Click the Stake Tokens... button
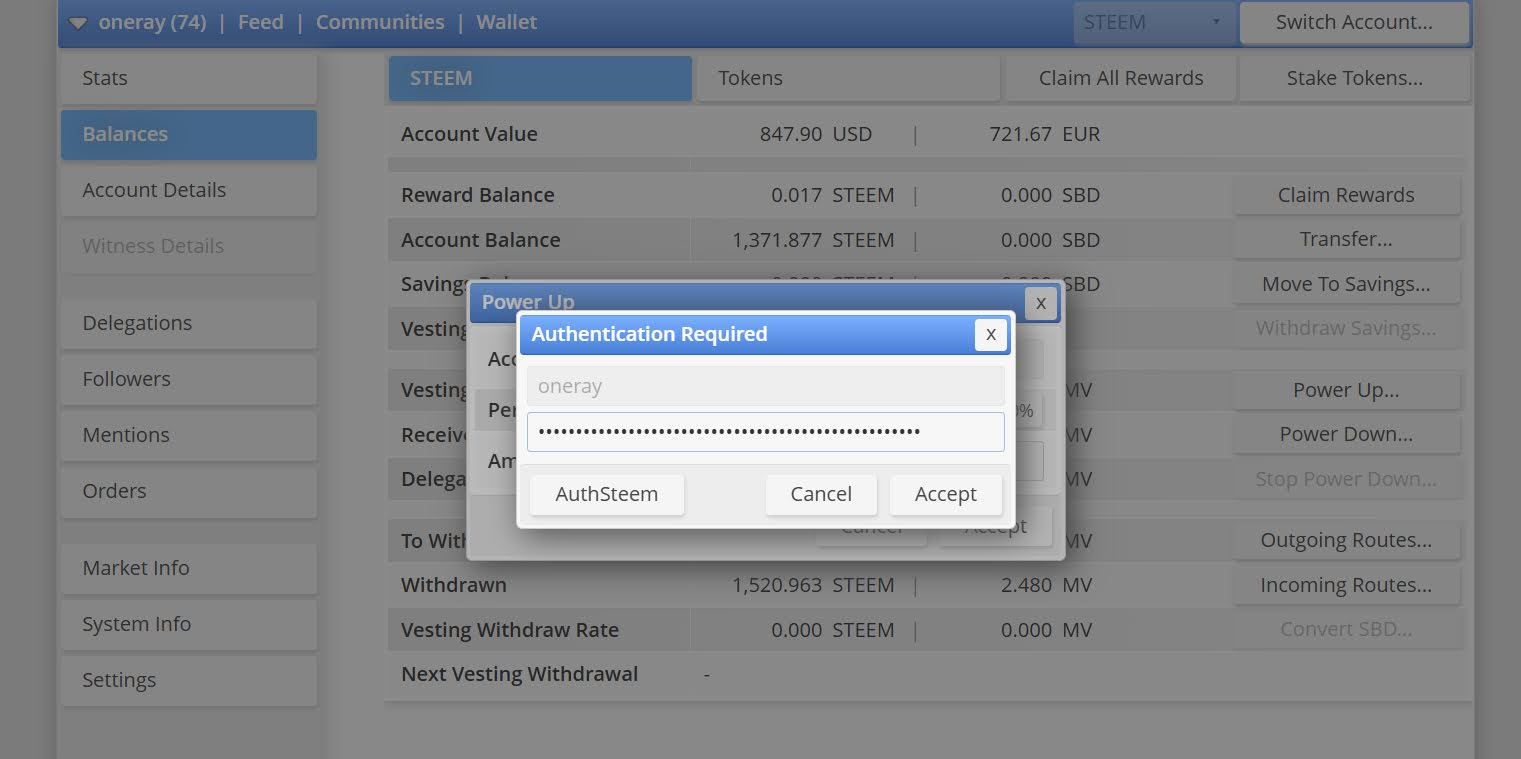The width and height of the screenshot is (1521, 759). (1355, 78)
